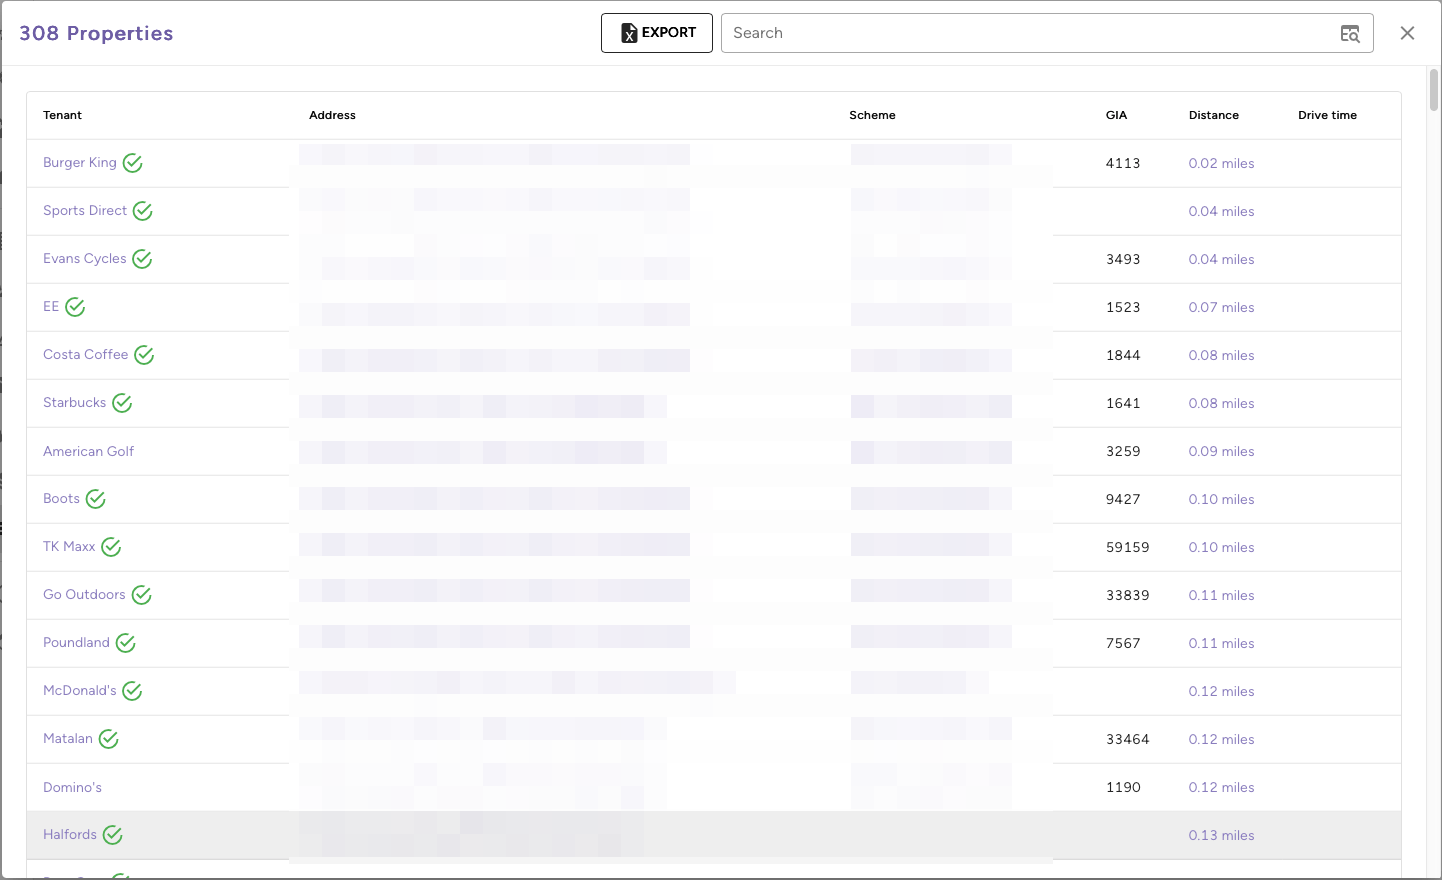This screenshot has width=1442, height=880.
Task: Click the verified checkmark icon beside Burger King
Action: click(133, 163)
